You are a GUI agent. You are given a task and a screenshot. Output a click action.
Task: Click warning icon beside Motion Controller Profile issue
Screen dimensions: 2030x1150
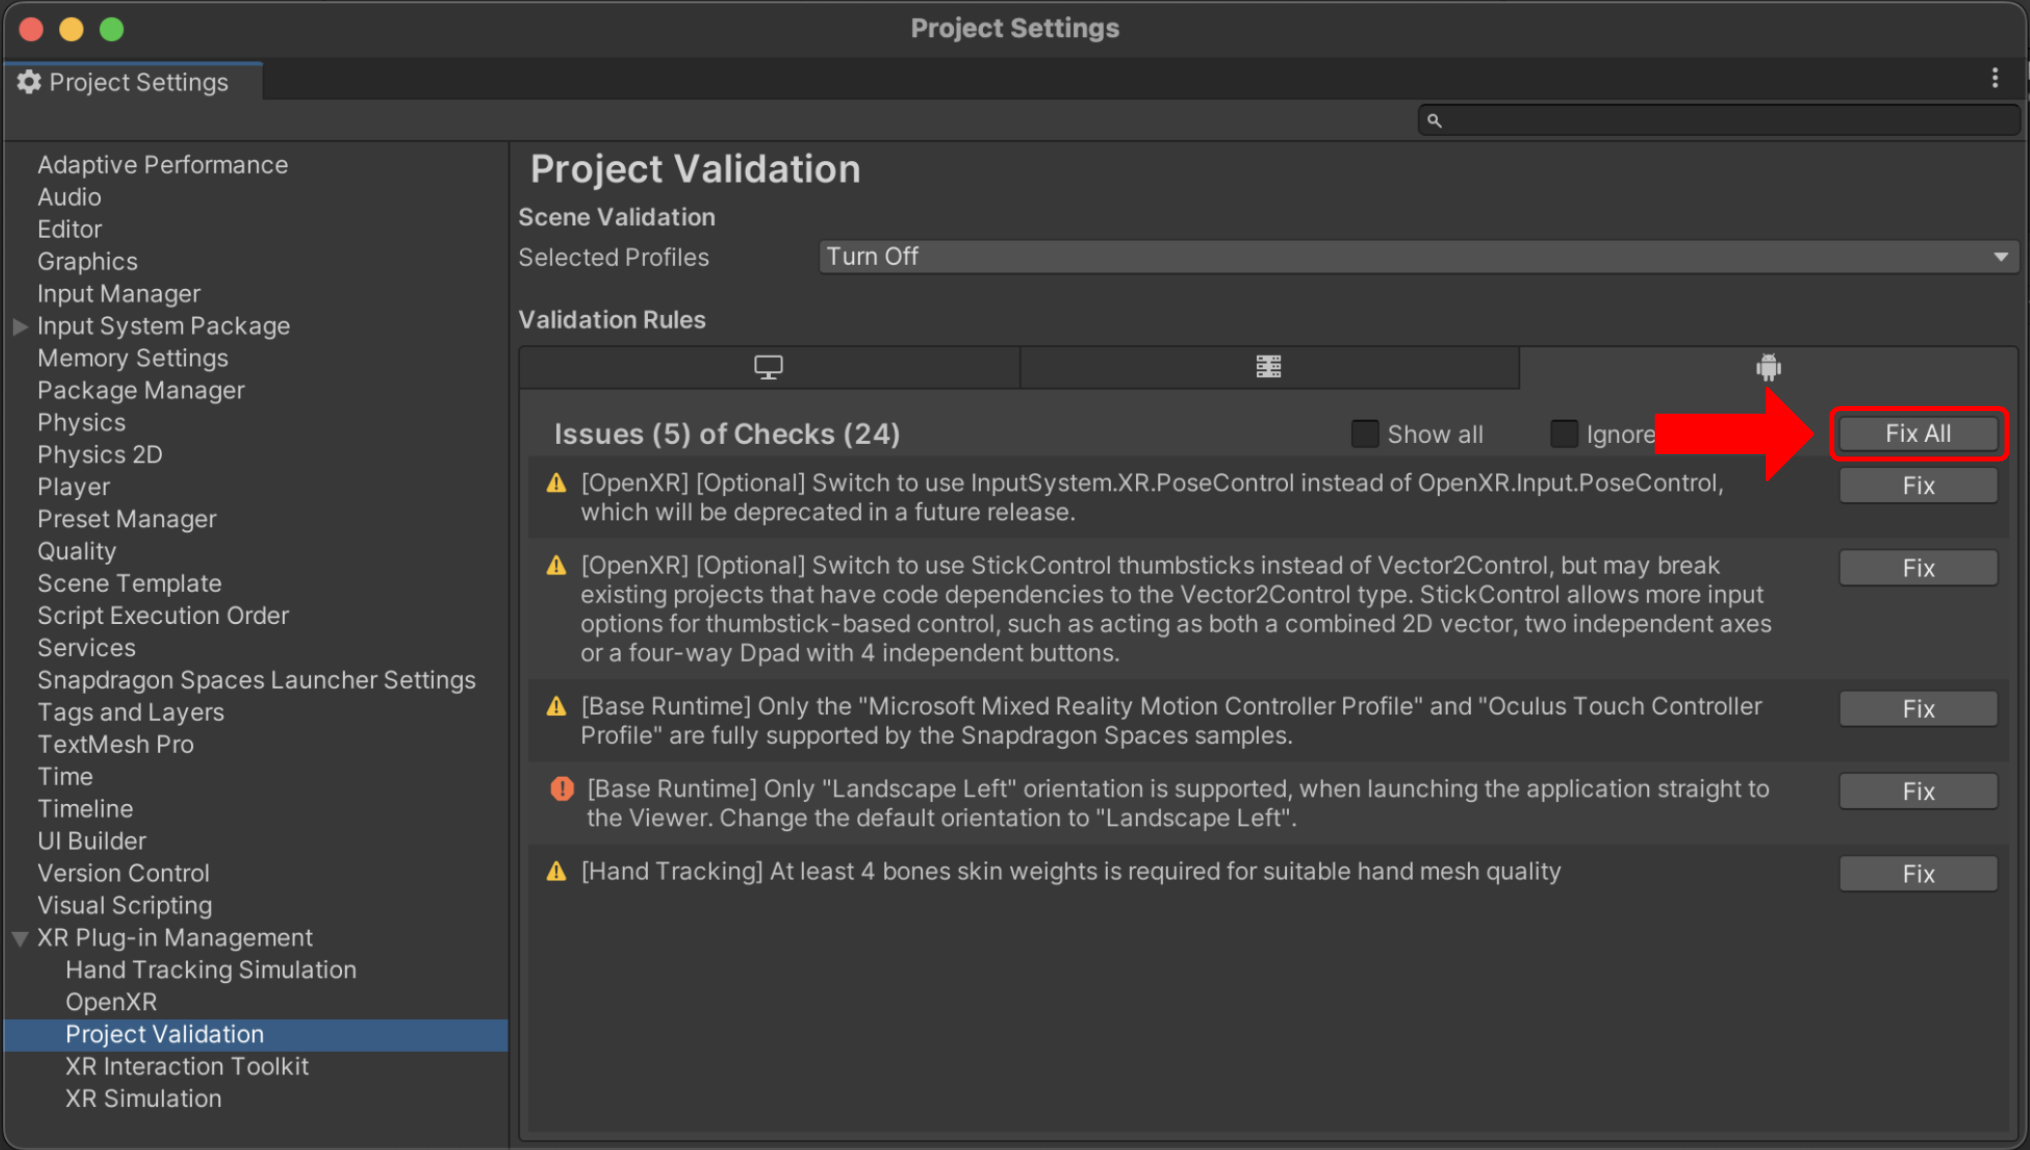(x=556, y=707)
